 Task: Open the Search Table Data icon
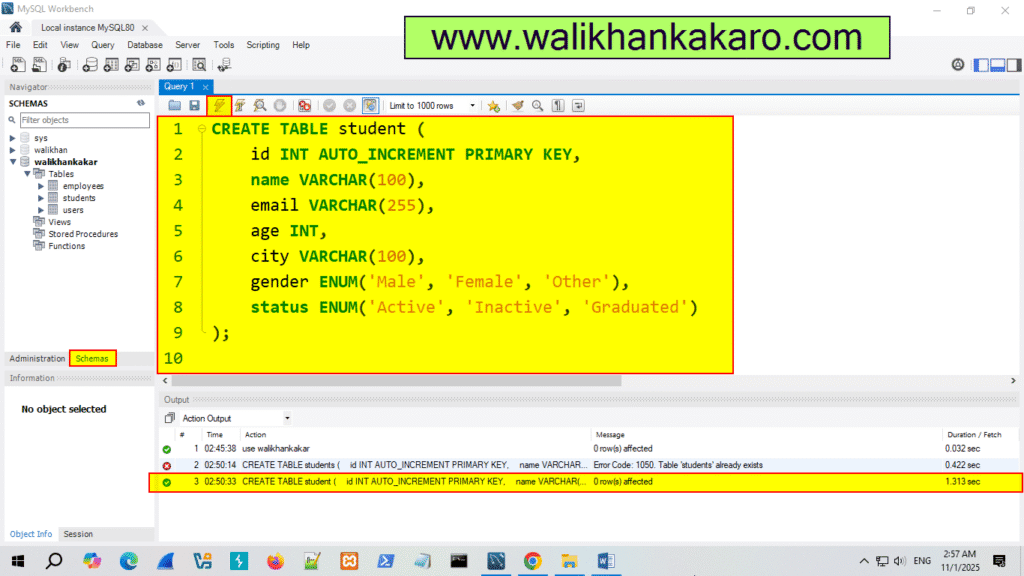point(197,64)
